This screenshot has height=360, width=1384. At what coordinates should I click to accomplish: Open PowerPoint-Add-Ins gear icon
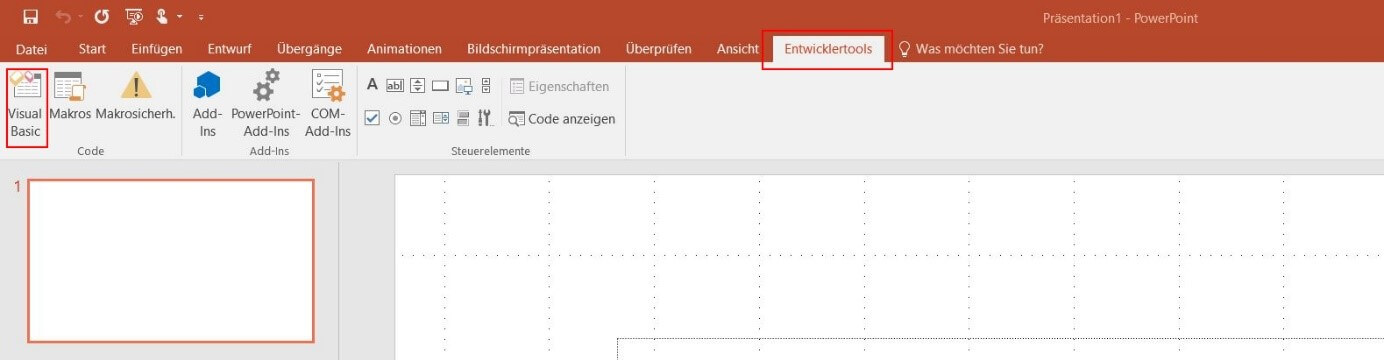266,104
